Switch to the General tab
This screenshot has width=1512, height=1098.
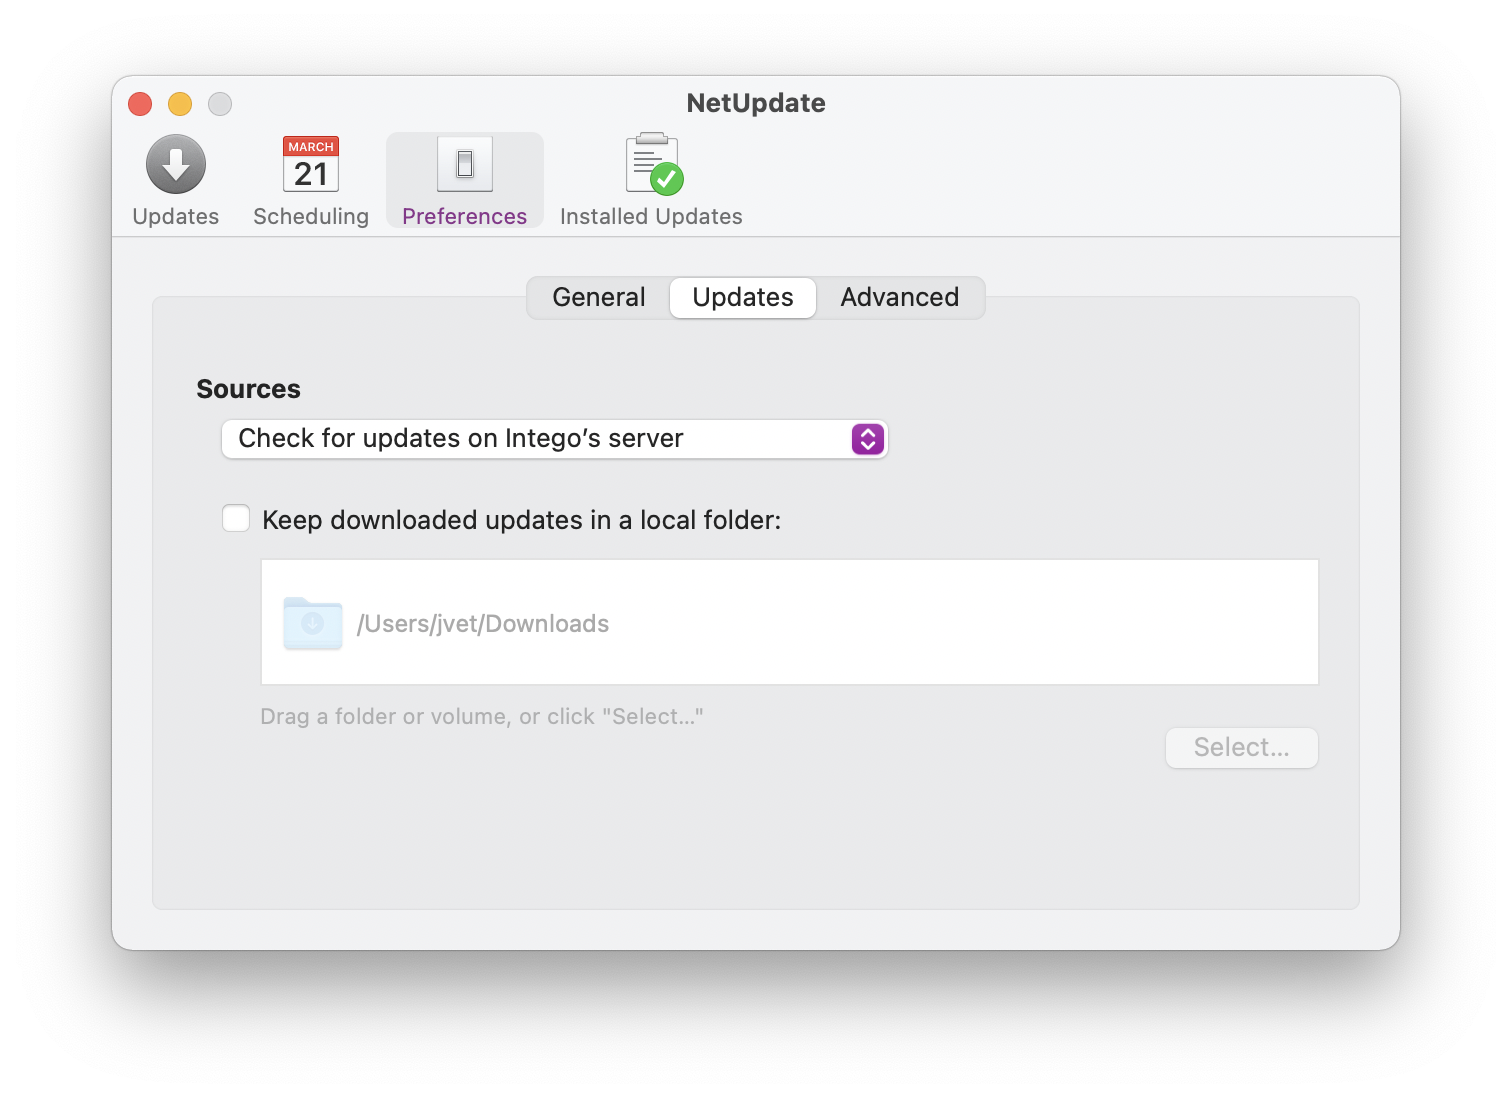coord(599,298)
